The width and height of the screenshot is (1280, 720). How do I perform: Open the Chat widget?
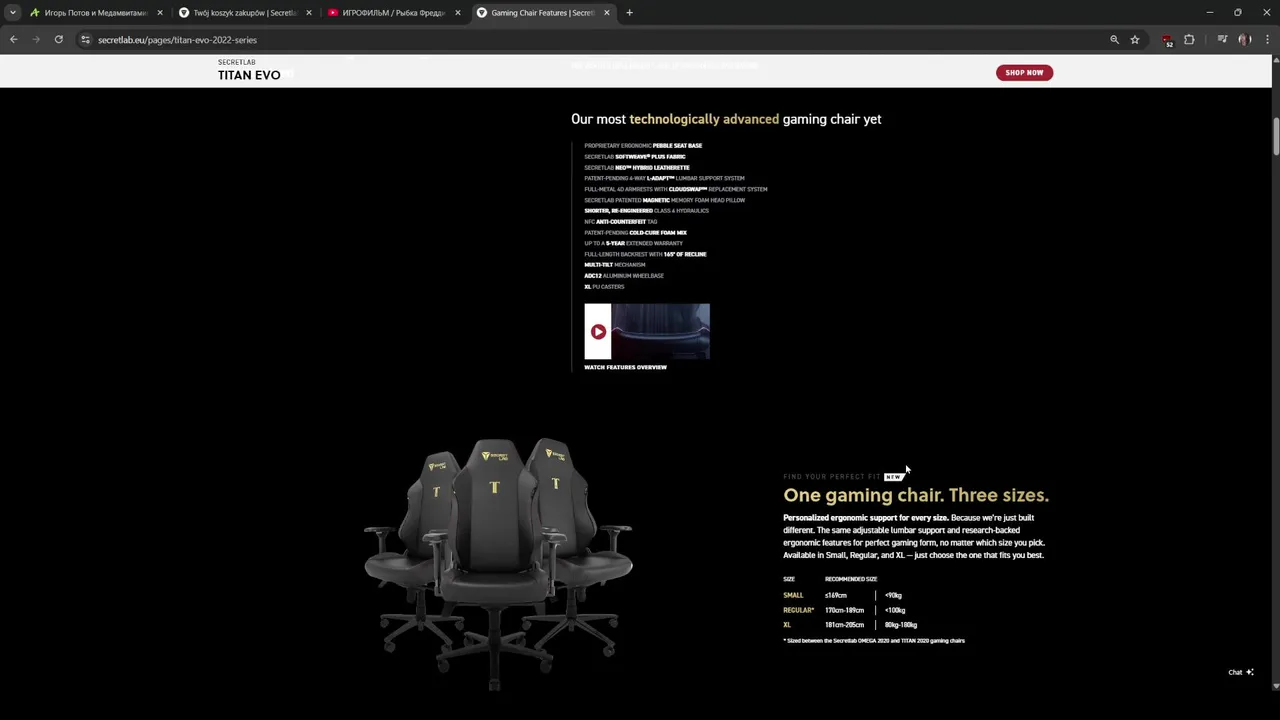(x=1241, y=672)
